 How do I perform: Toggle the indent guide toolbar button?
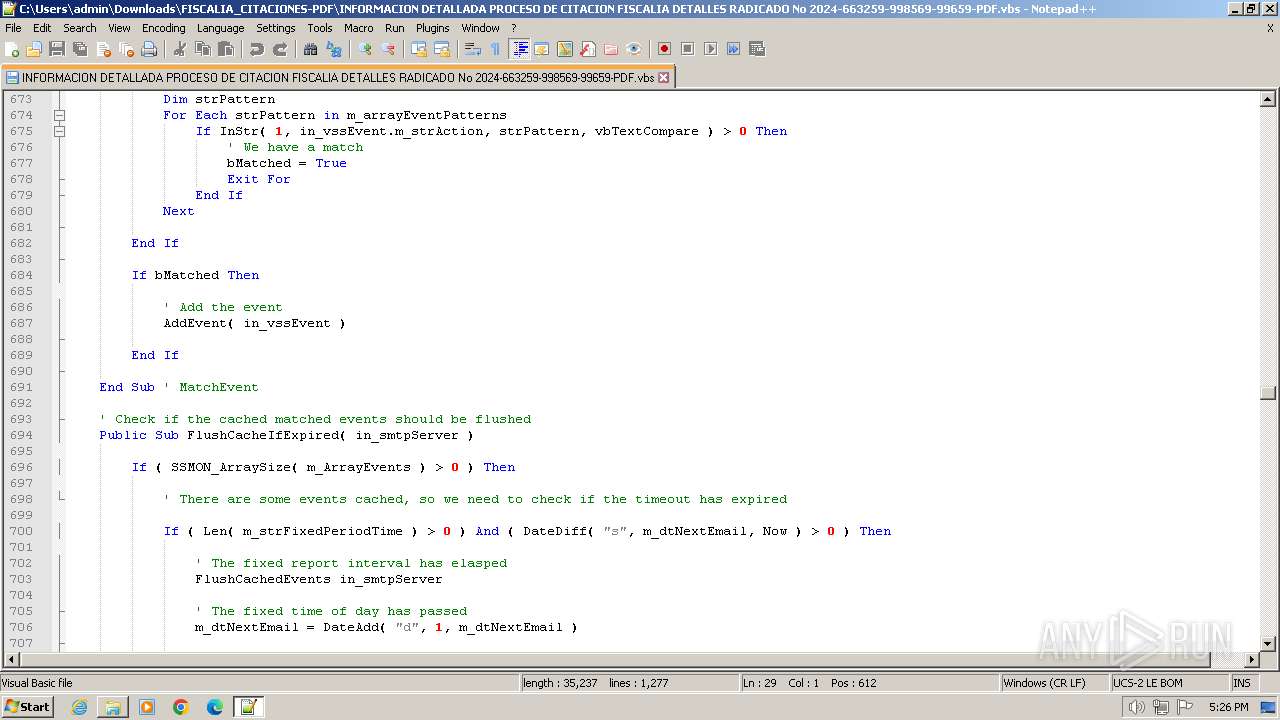coord(520,49)
